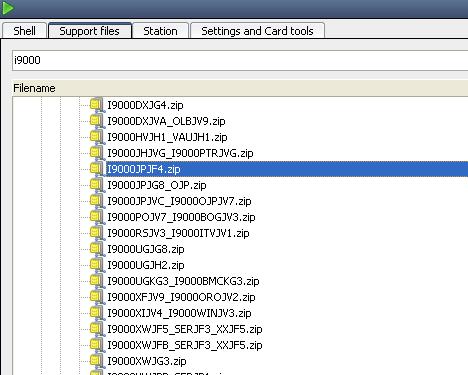Select file I9000XIJV4_I9000WINJV3.zip
The width and height of the screenshot is (468, 375).
179,313
